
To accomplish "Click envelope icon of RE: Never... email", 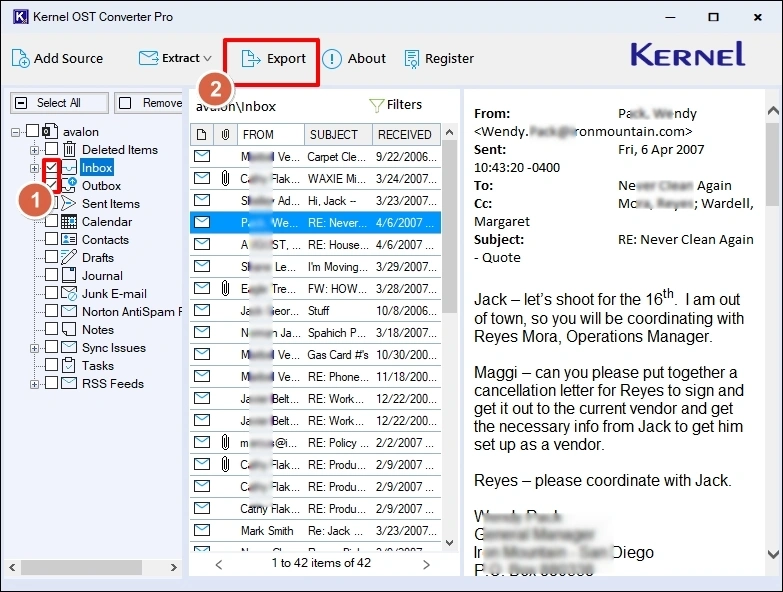I will (202, 222).
